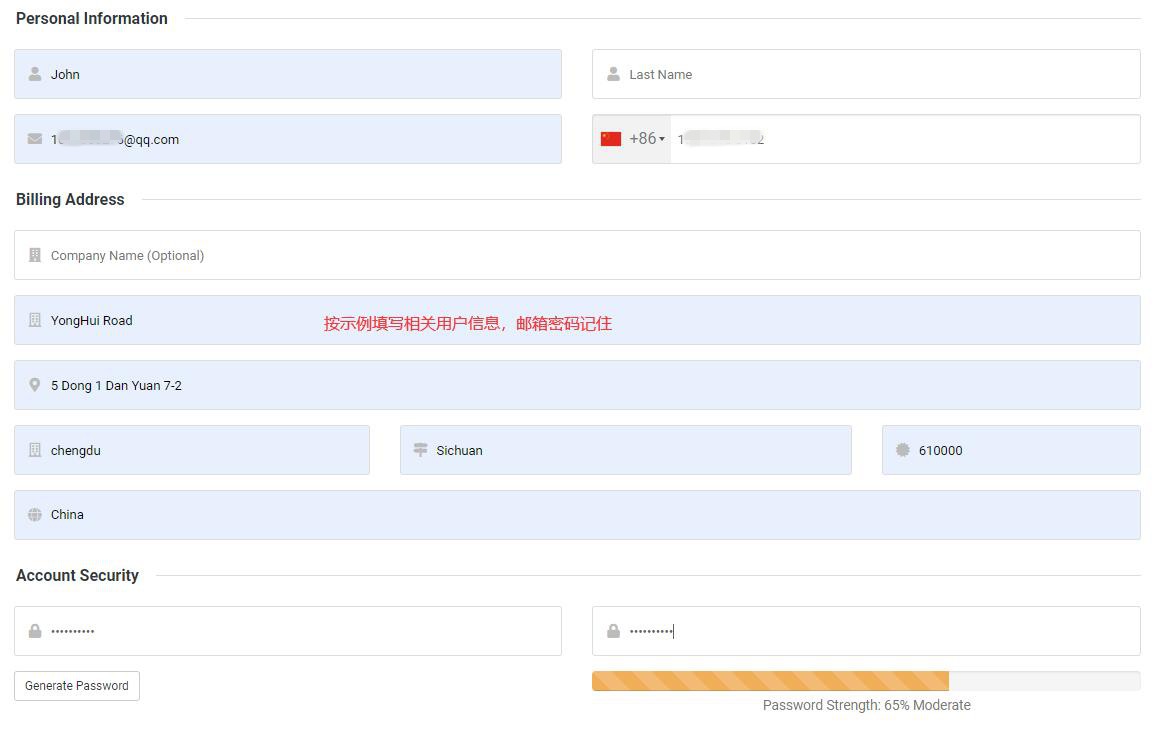This screenshot has width=1155, height=735.
Task: Click the state icon beside Sichuan
Action: pyautogui.click(x=420, y=450)
